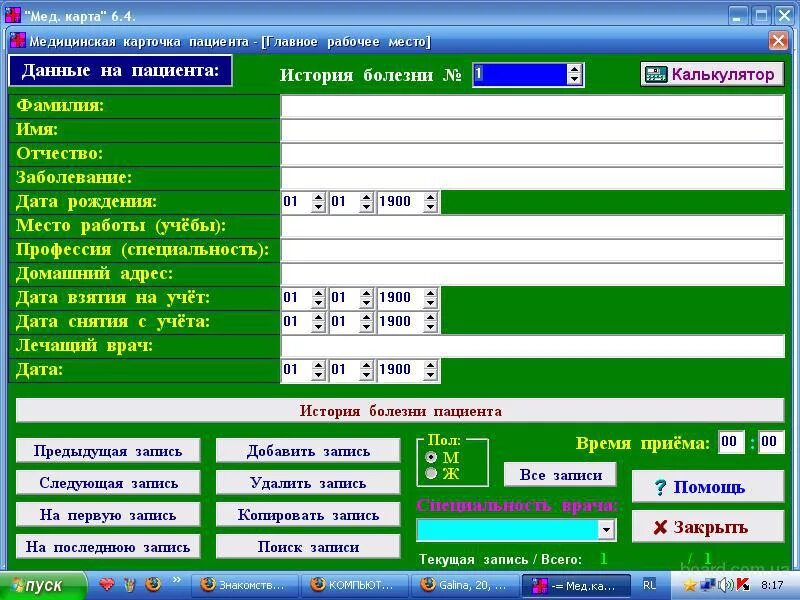Image resolution: width=800 pixels, height=600 pixels.
Task: Increase the Дата row year spinner
Action: [430, 365]
